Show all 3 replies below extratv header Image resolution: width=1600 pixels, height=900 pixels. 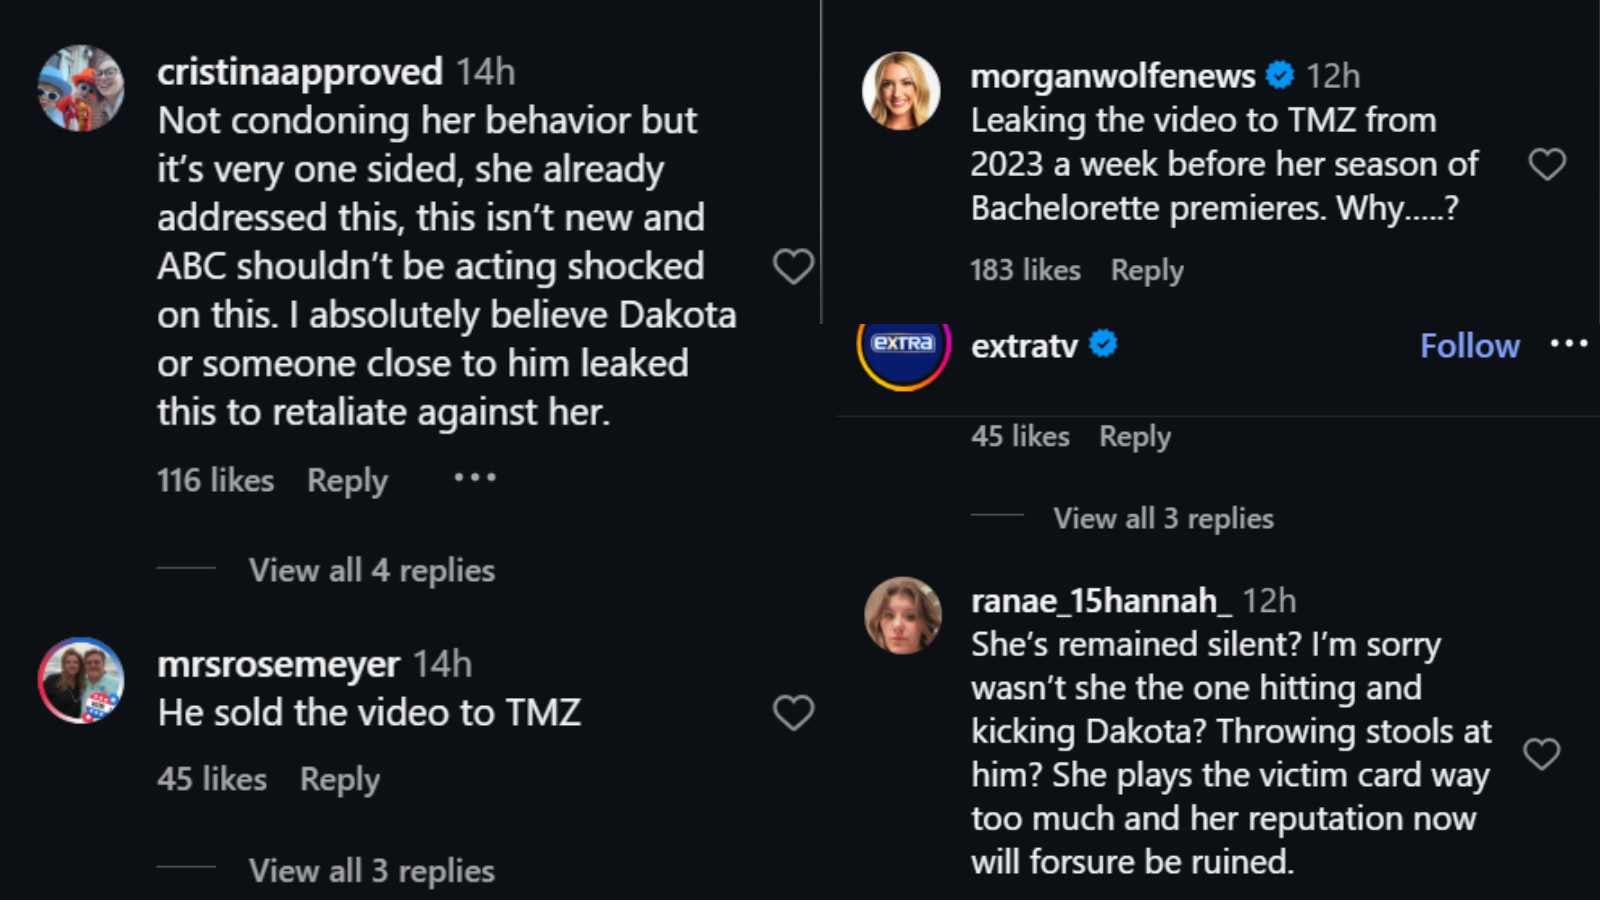click(1163, 518)
